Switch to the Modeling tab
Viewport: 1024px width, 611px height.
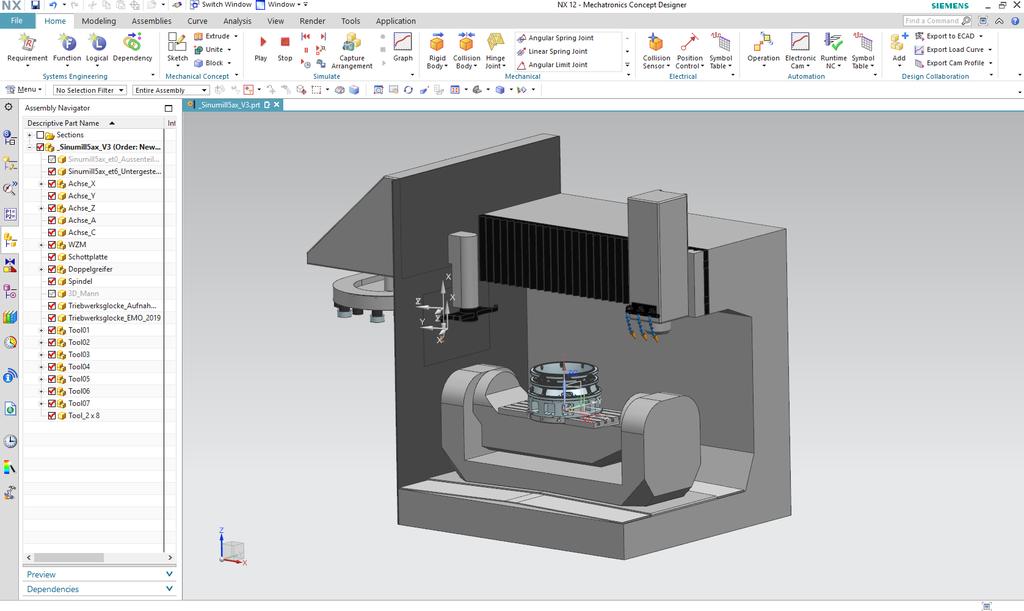(x=99, y=21)
